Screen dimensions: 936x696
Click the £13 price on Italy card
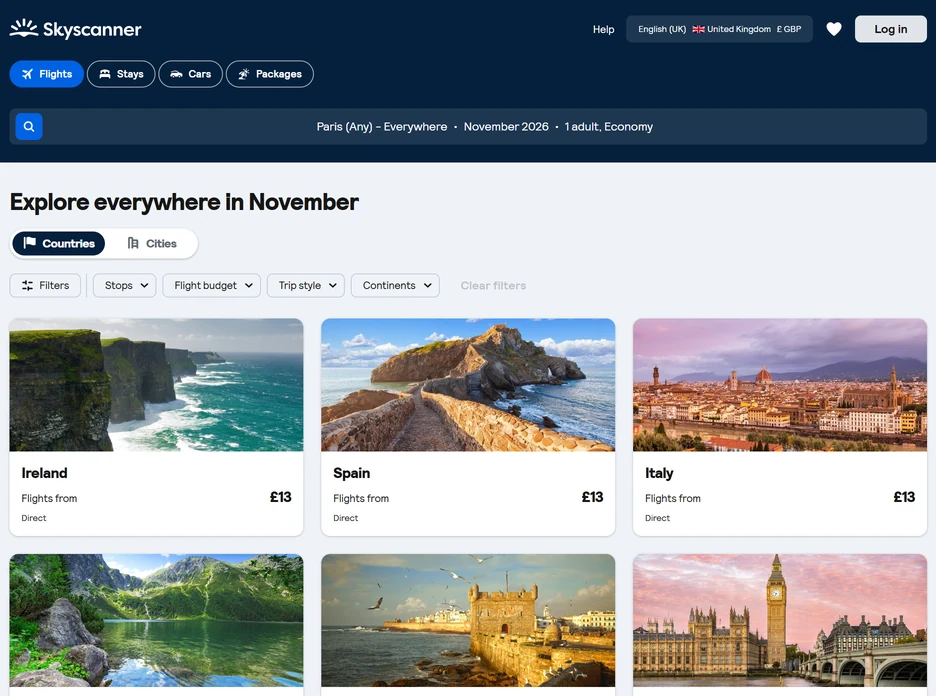(x=904, y=497)
